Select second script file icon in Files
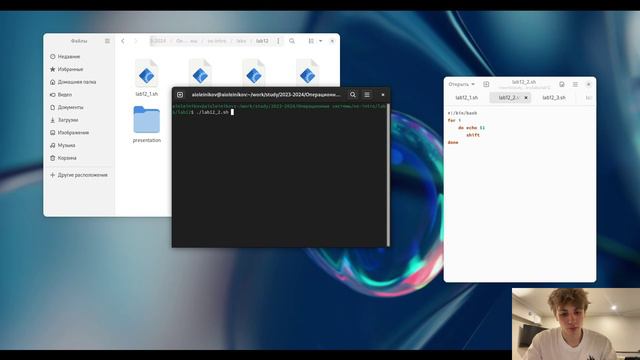 pos(200,73)
